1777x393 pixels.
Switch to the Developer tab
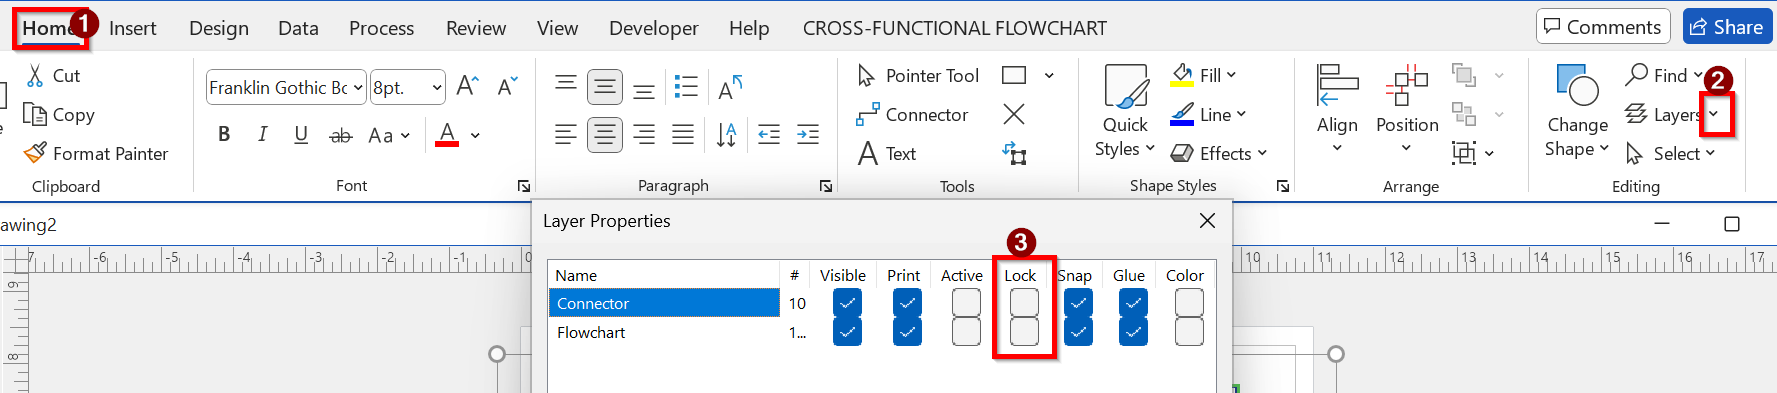654,28
